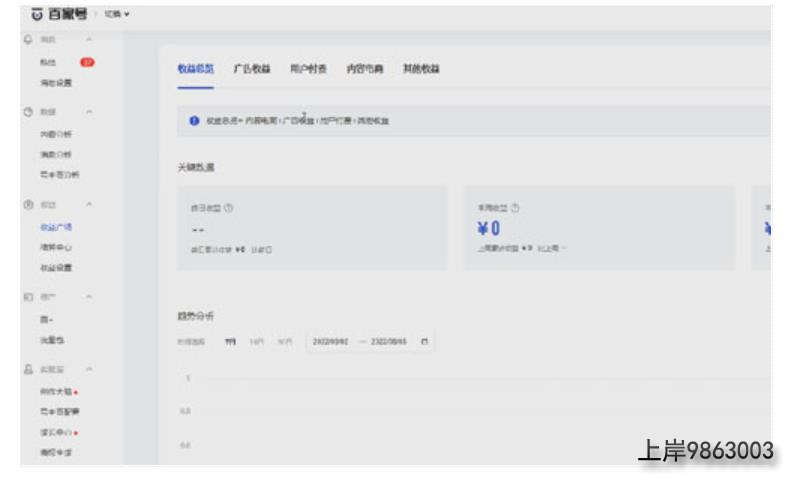793x484 pixels.
Task: Click help icon next to yesterday's income label
Action: click(x=226, y=209)
